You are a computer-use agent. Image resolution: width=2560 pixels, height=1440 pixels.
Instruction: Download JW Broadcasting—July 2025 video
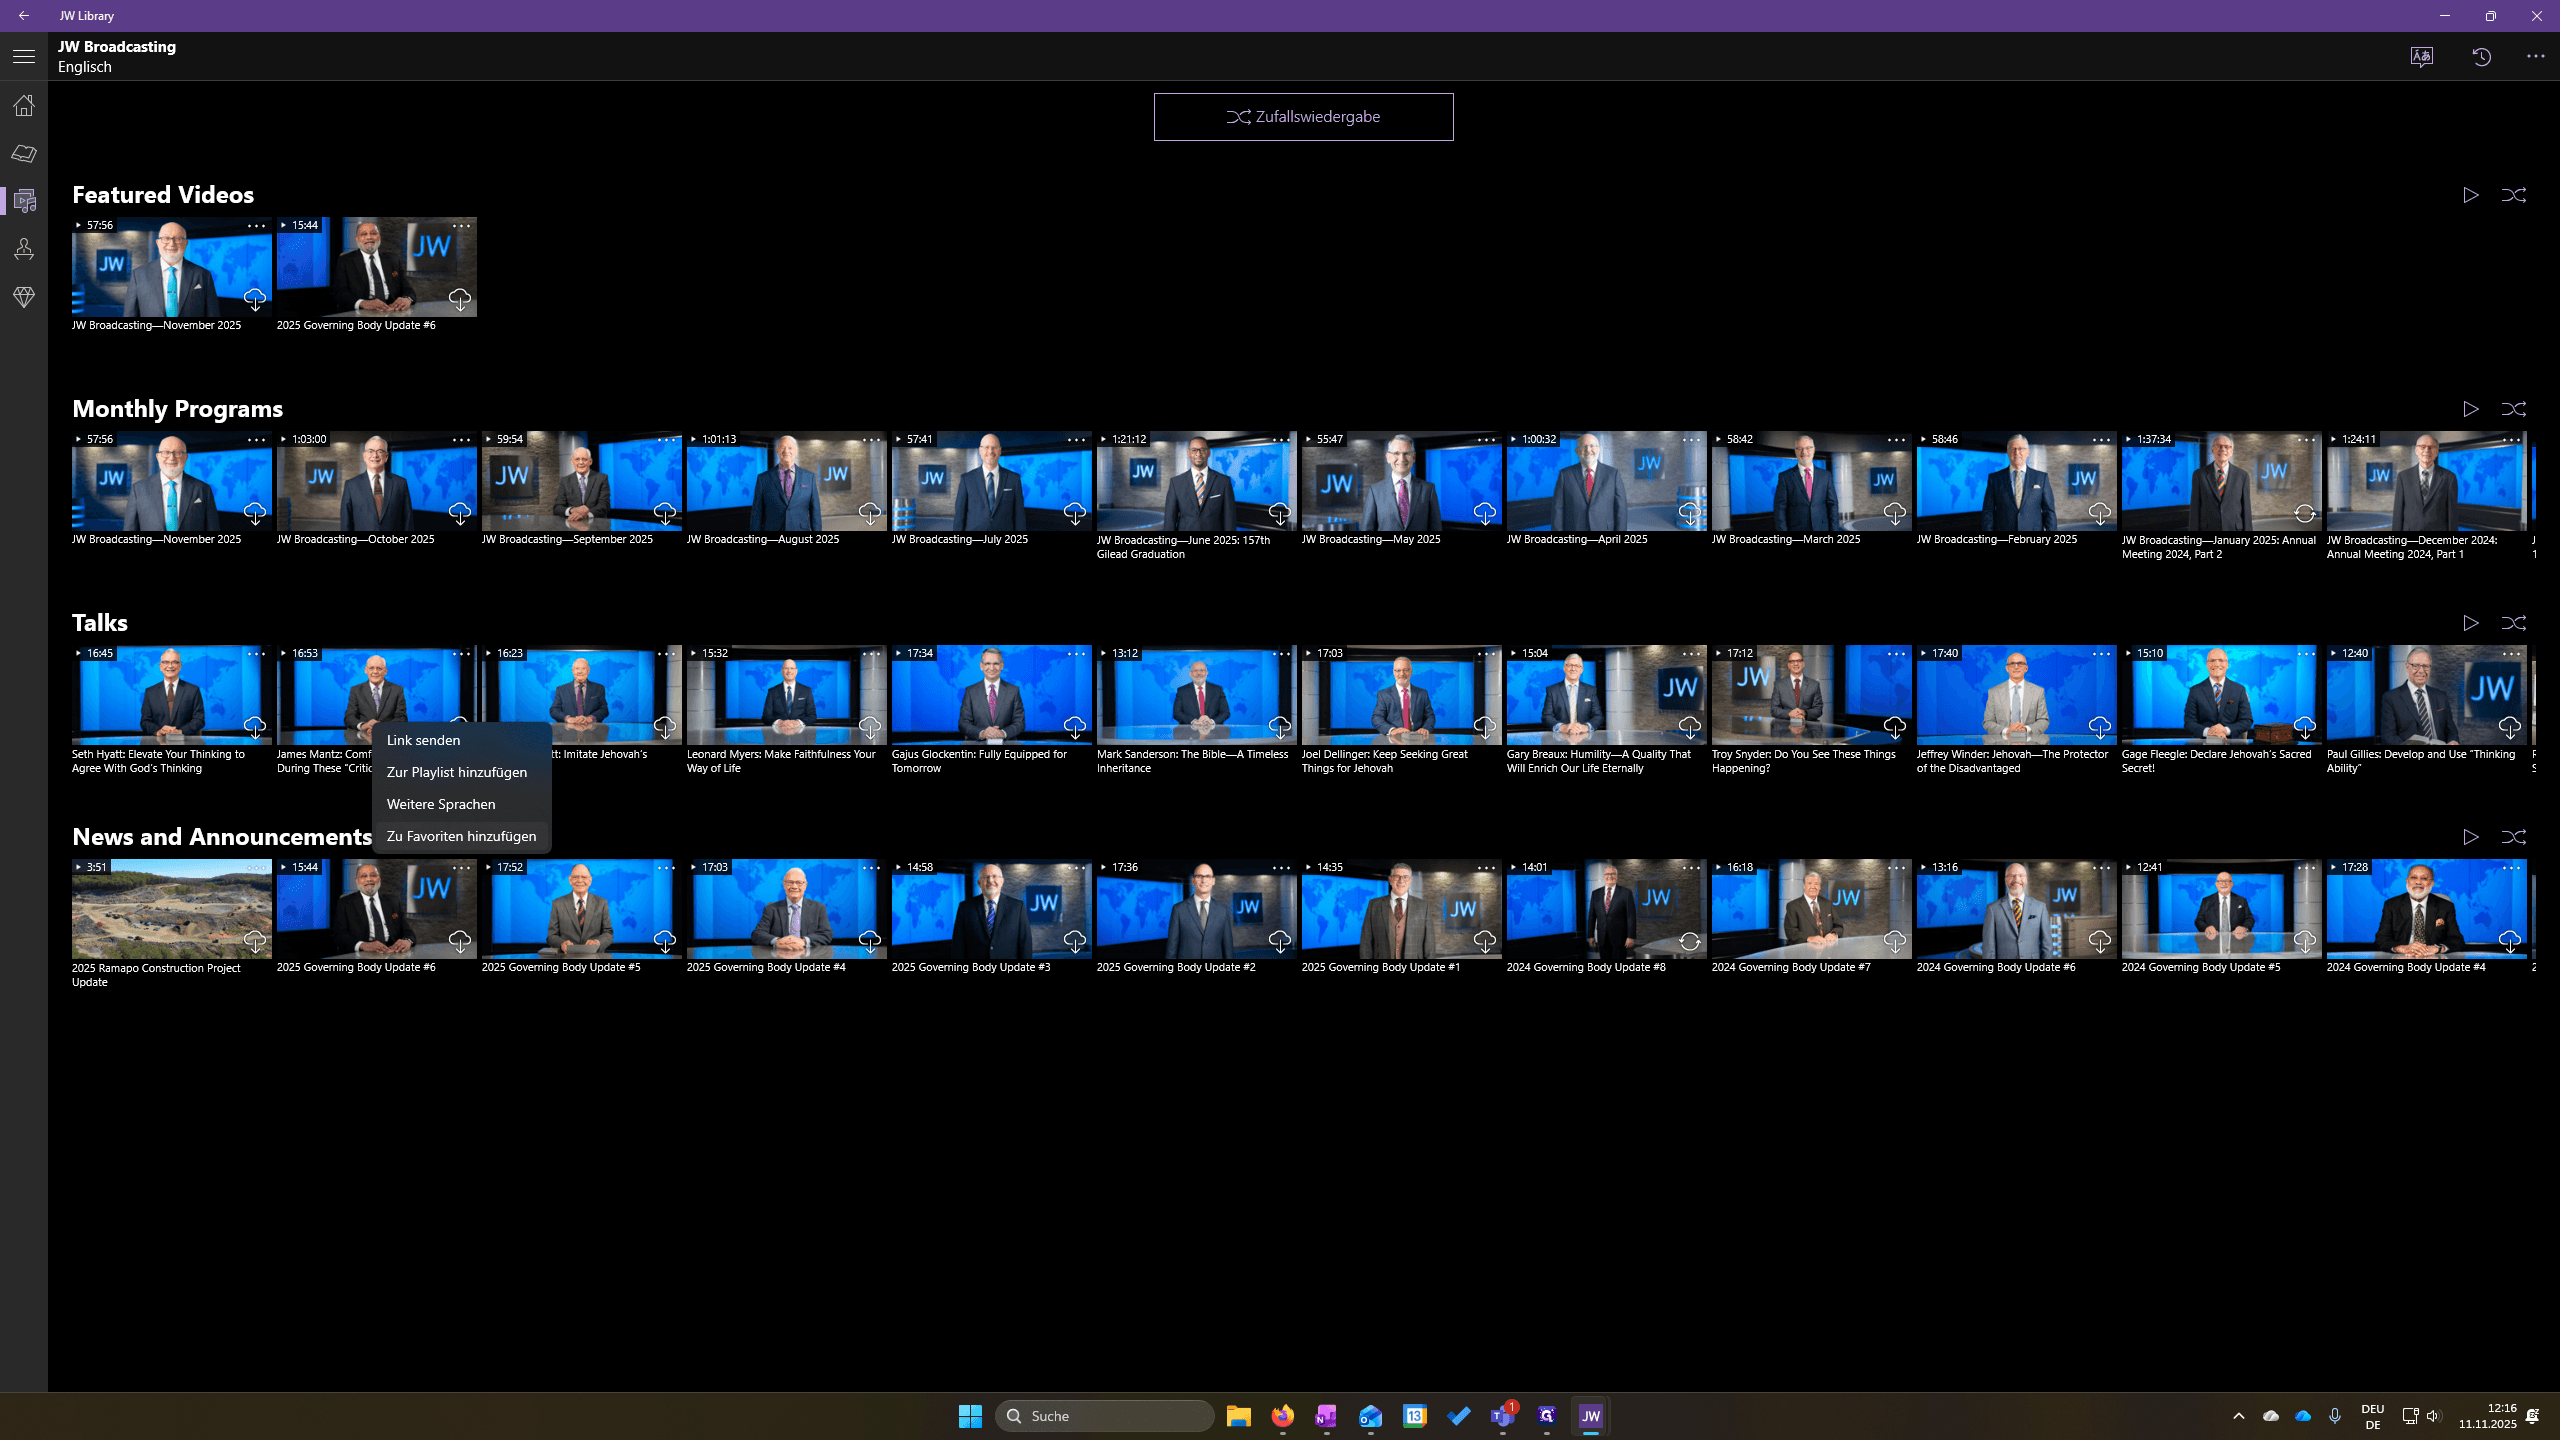pyautogui.click(x=1075, y=513)
